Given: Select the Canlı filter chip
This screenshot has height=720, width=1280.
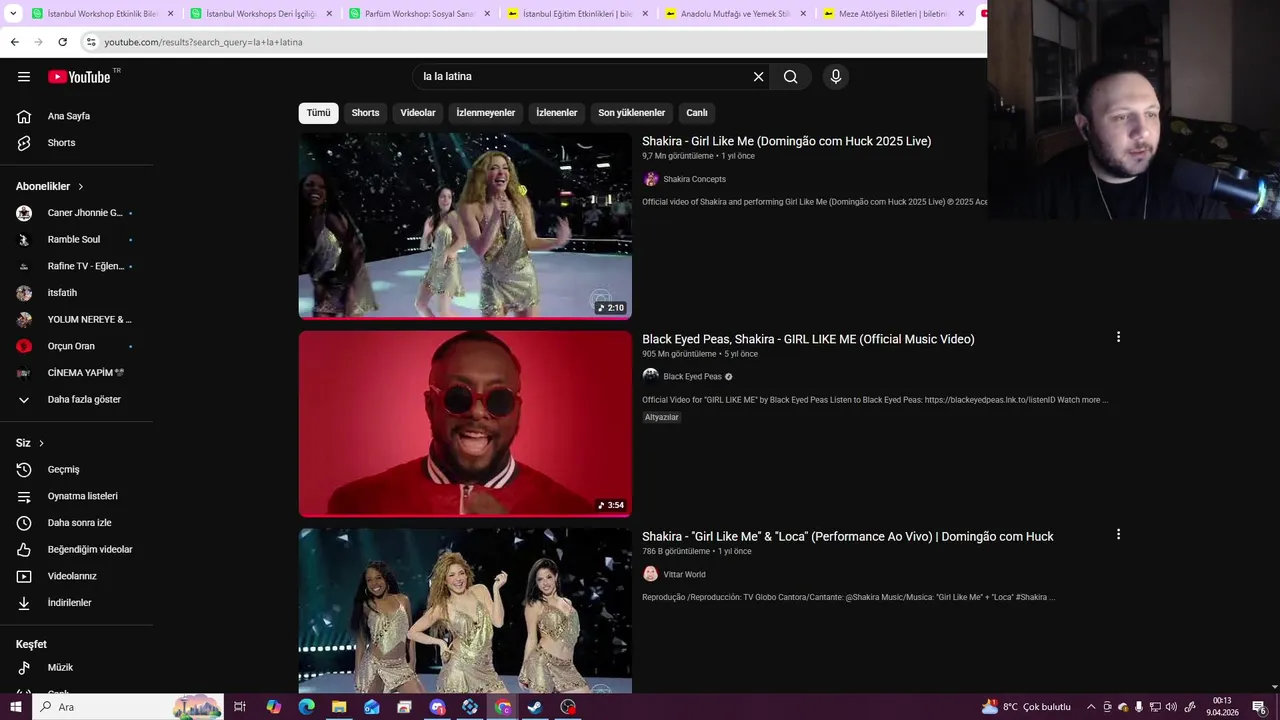Looking at the screenshot, I should coord(697,113).
